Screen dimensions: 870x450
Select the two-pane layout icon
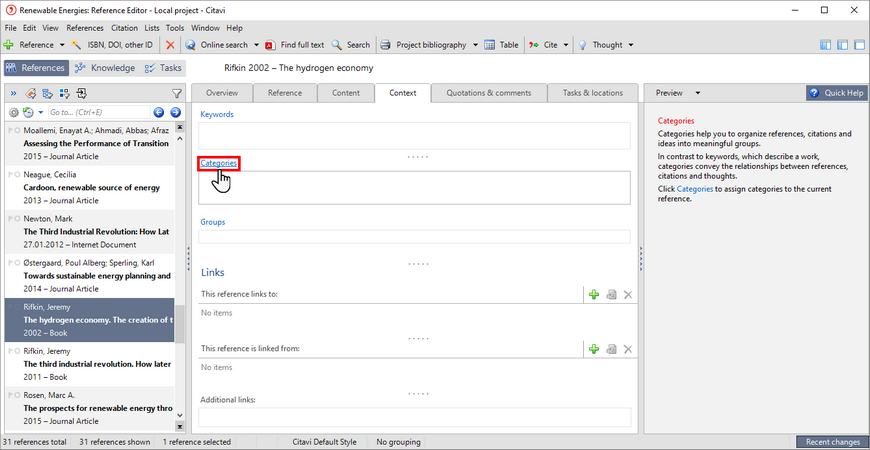842,45
